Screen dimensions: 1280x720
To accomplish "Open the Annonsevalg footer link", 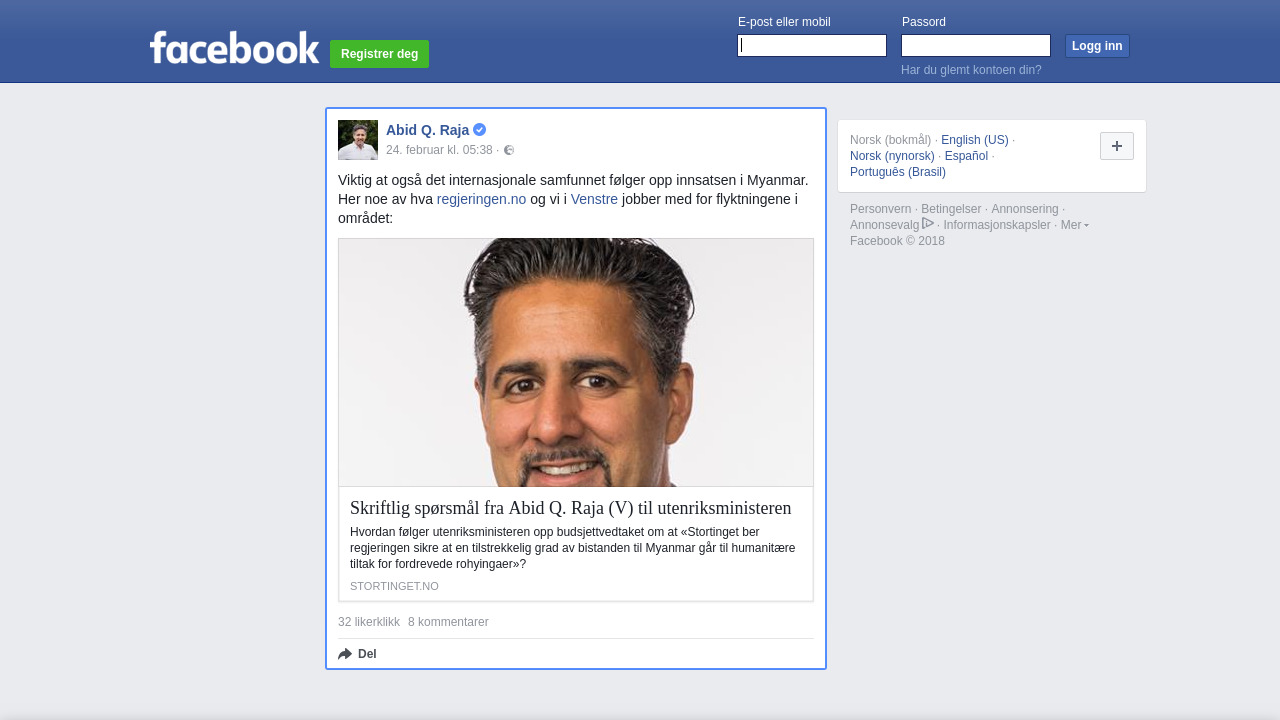I will (884, 225).
